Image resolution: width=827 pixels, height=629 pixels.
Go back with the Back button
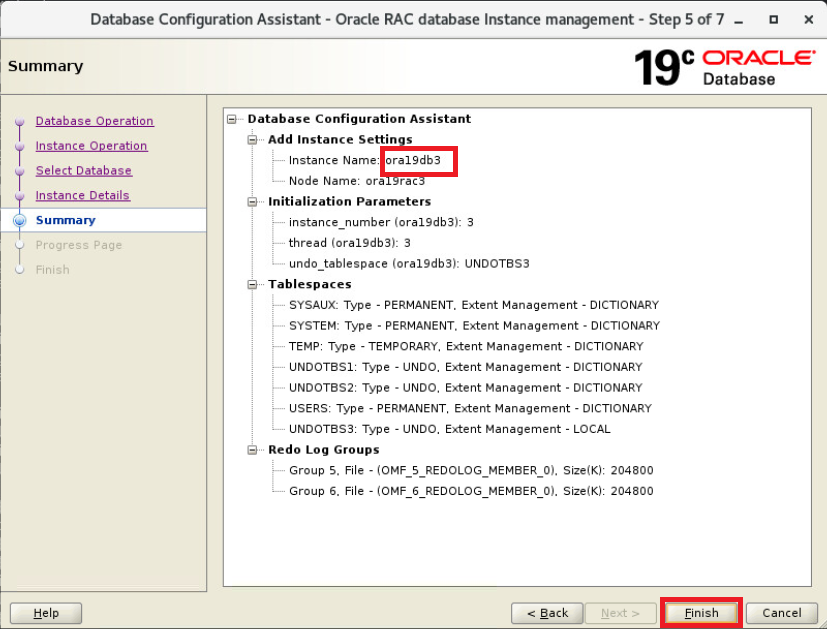(547, 613)
